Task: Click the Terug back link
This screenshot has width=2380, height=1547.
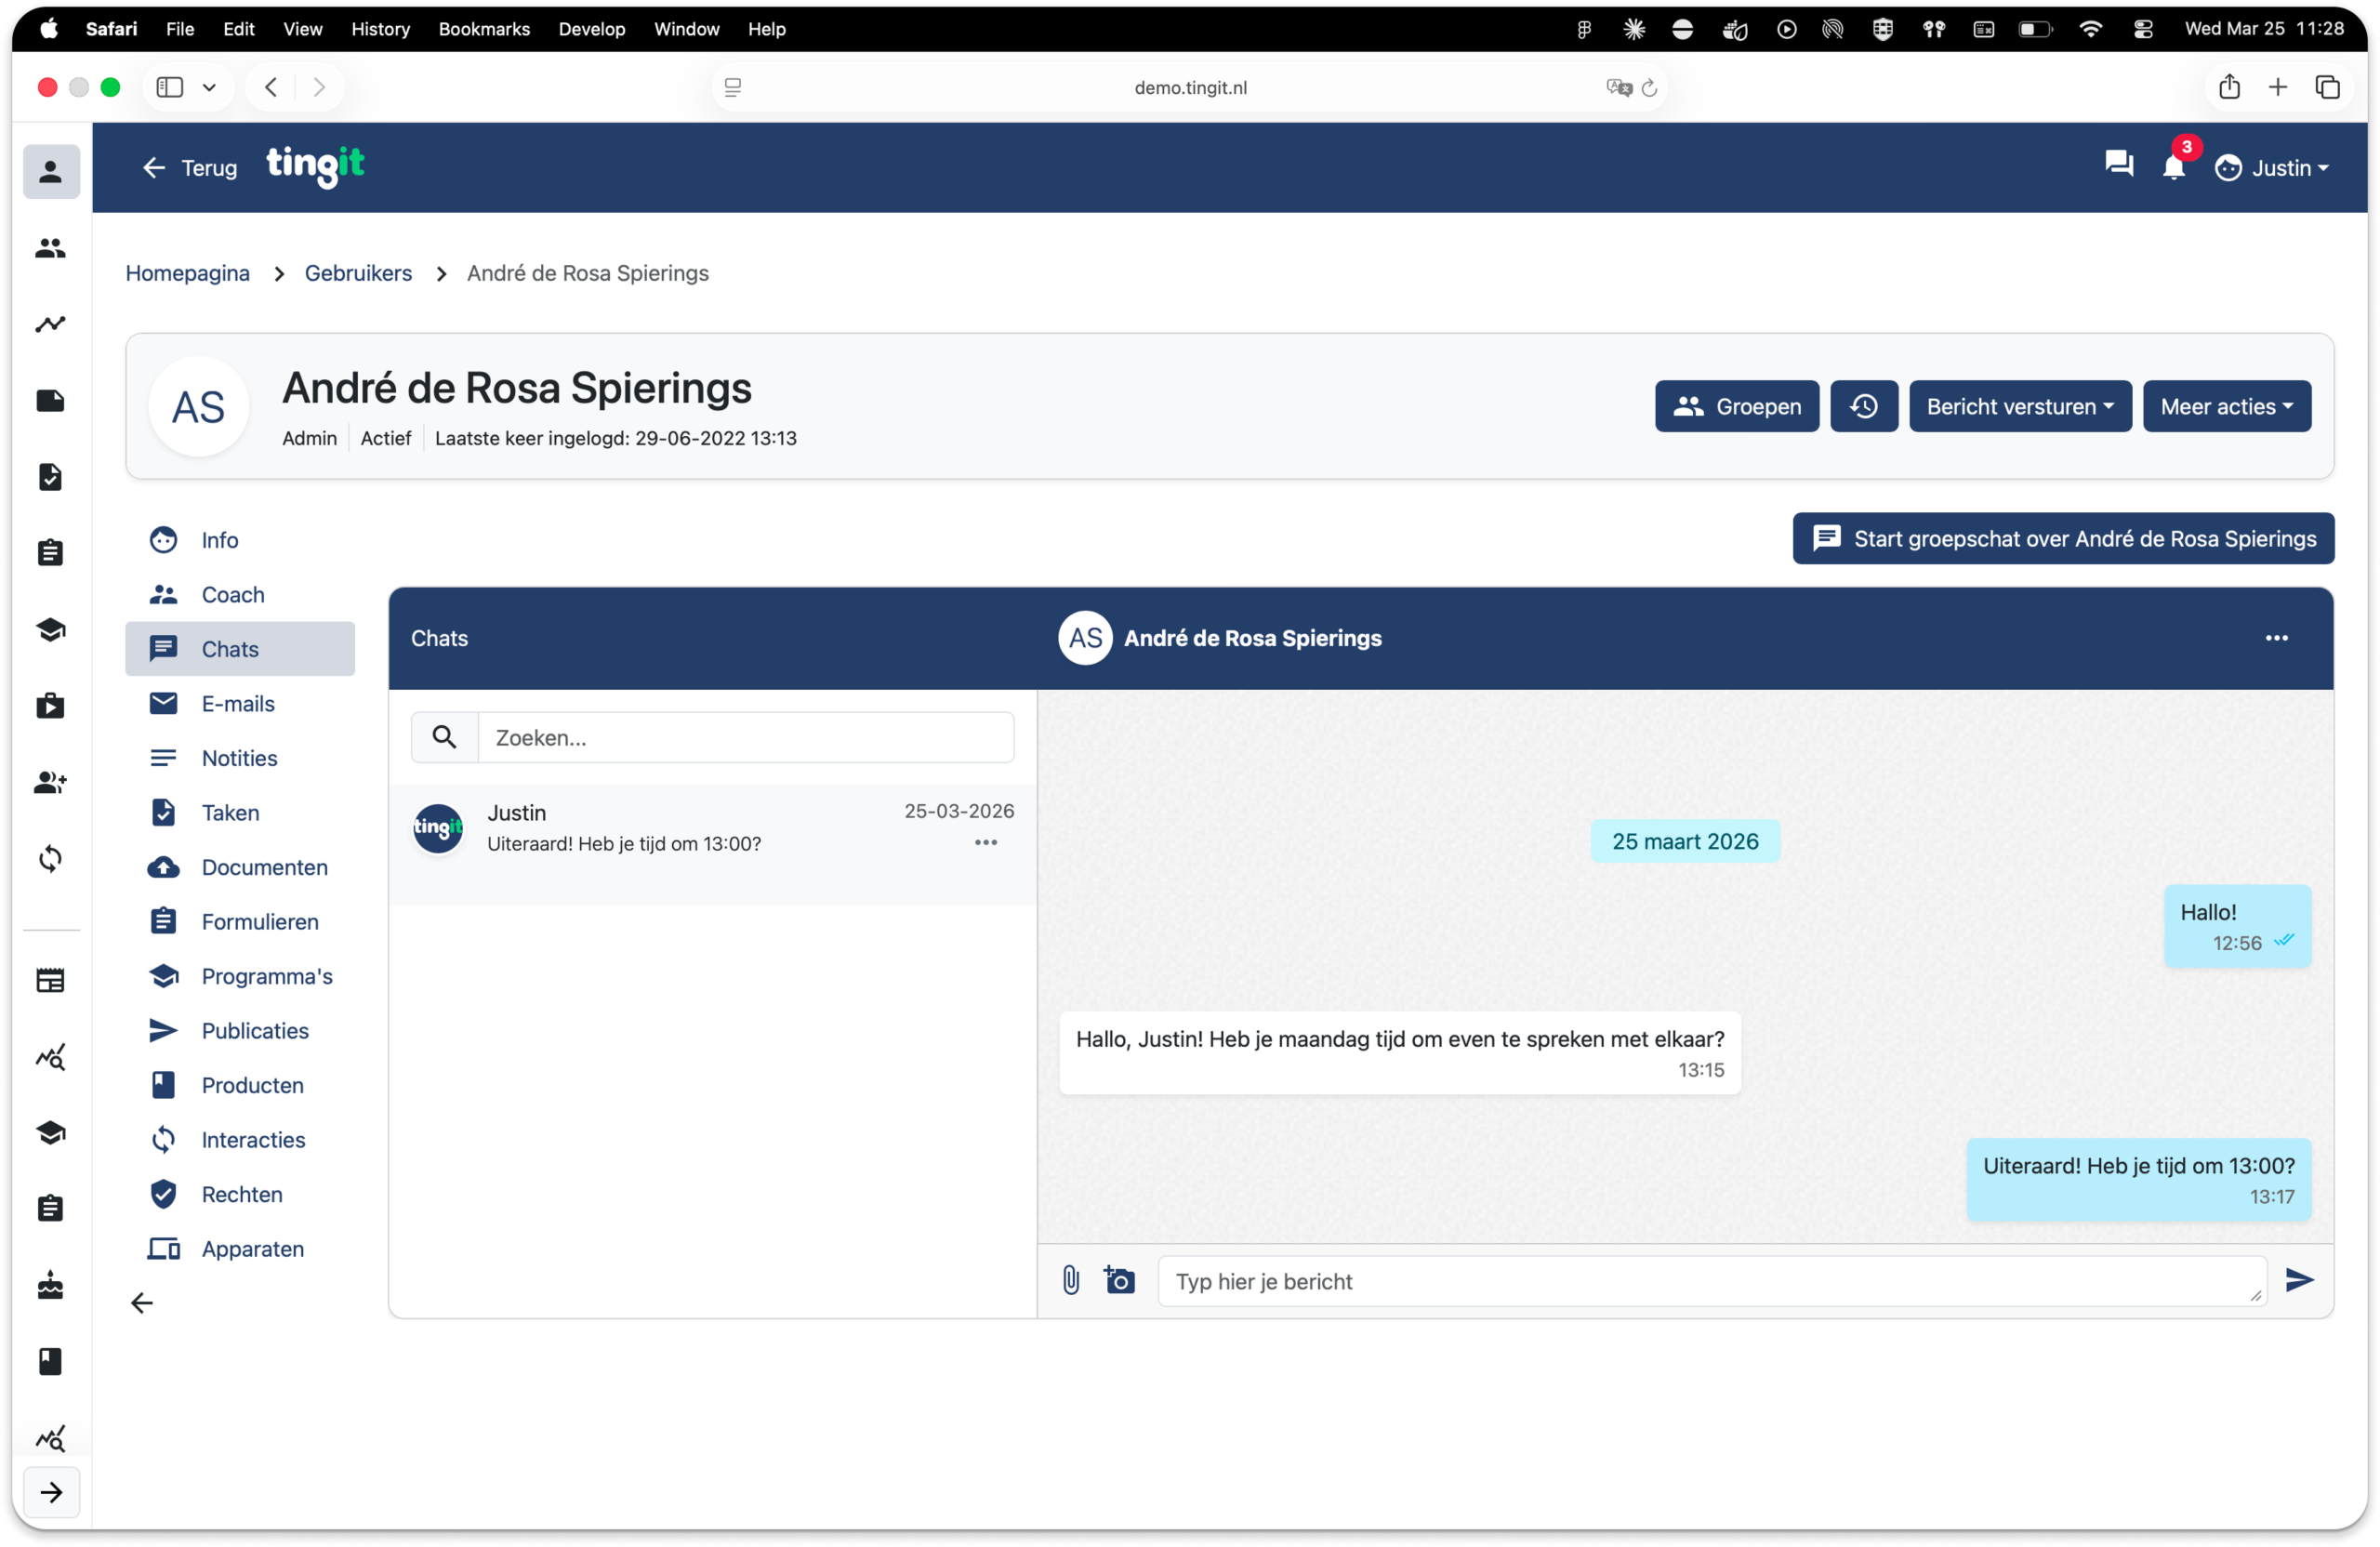Action: [x=190, y=168]
